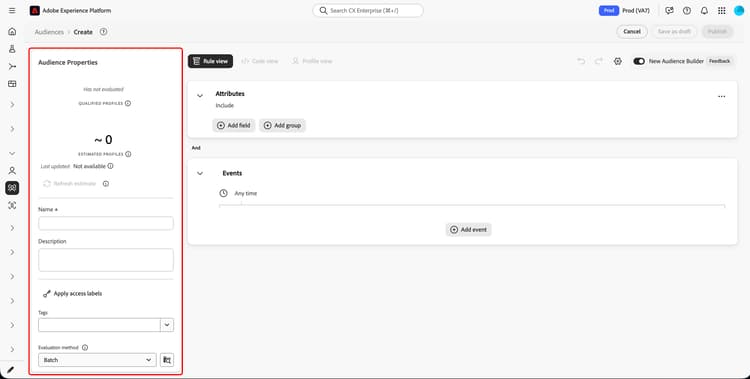The height and width of the screenshot is (379, 750).
Task: Click the pencil edit icon at sidebar bottom
Action: coord(11,370)
